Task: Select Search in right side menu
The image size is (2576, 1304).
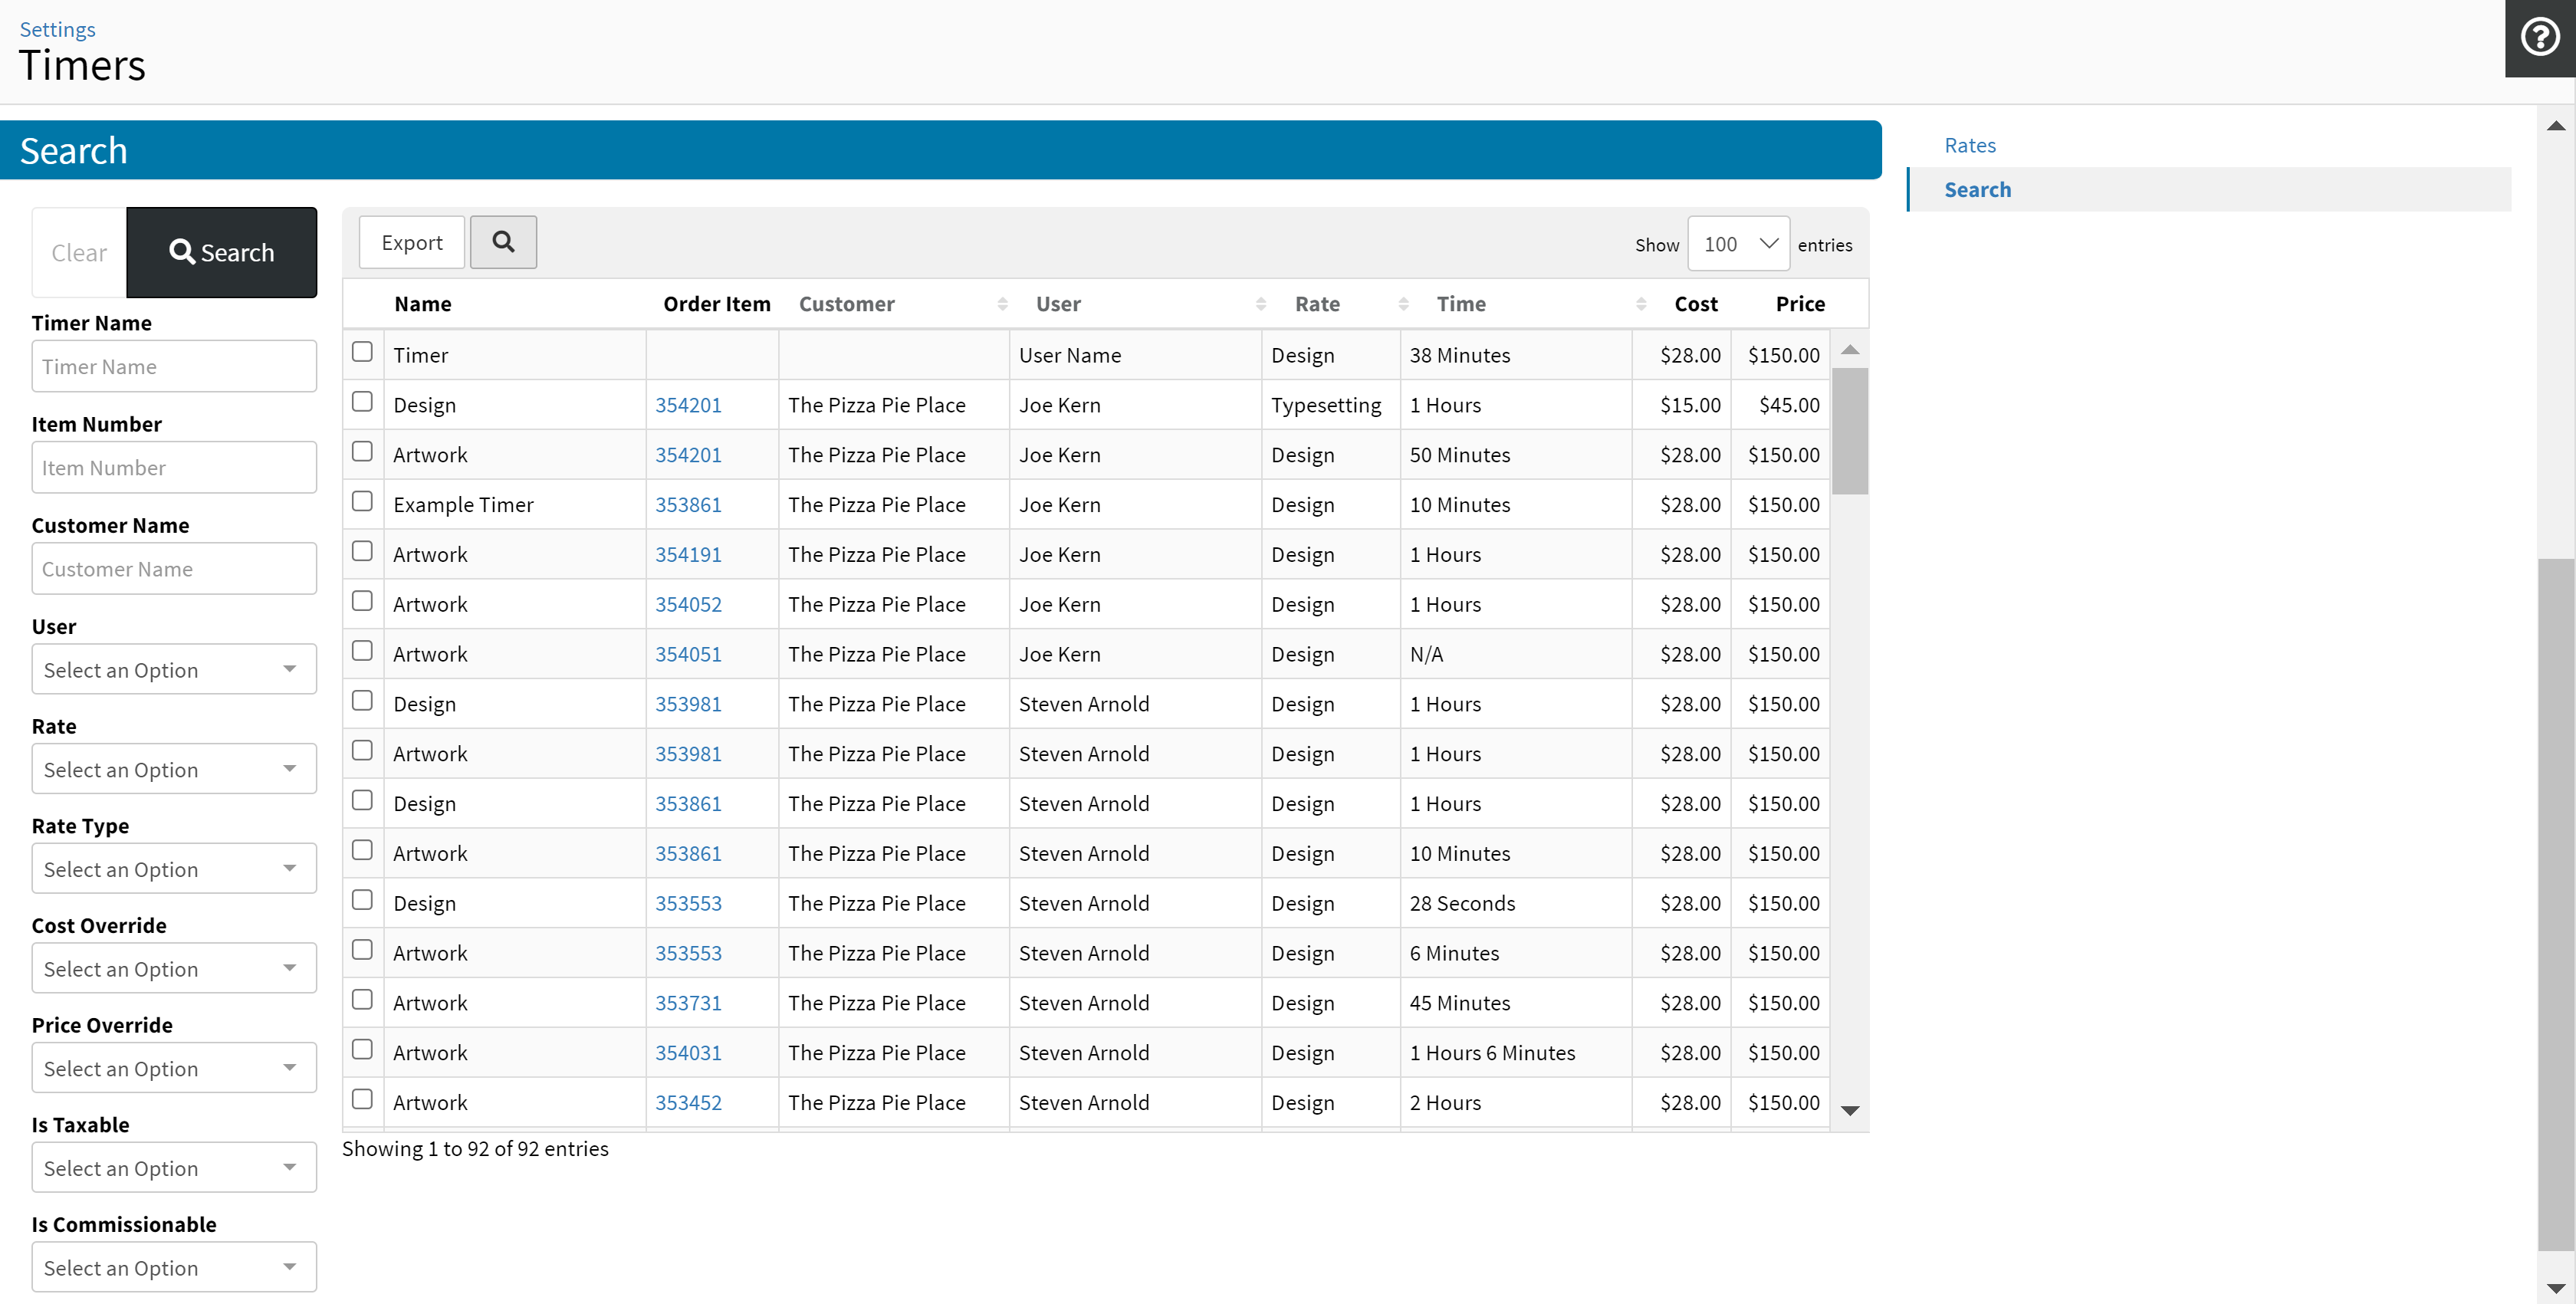Action: (x=1976, y=190)
